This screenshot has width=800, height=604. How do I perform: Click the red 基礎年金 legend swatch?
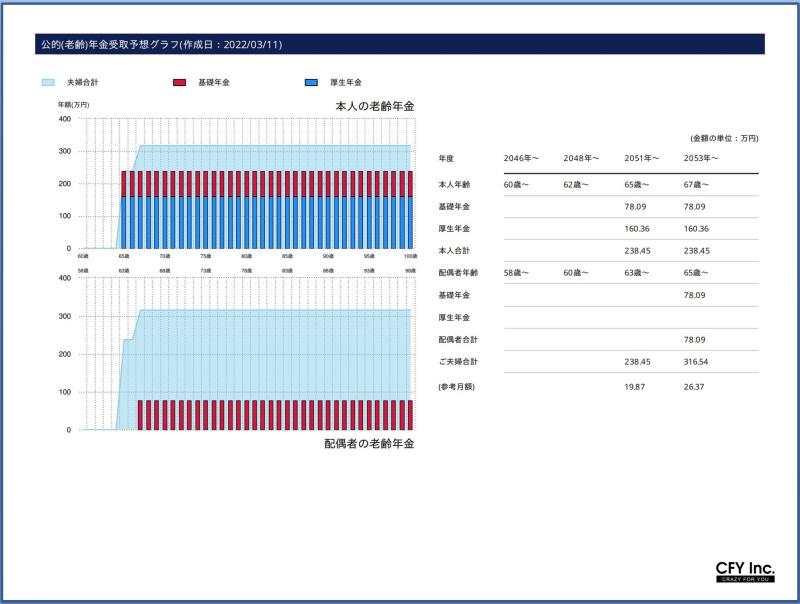180,82
